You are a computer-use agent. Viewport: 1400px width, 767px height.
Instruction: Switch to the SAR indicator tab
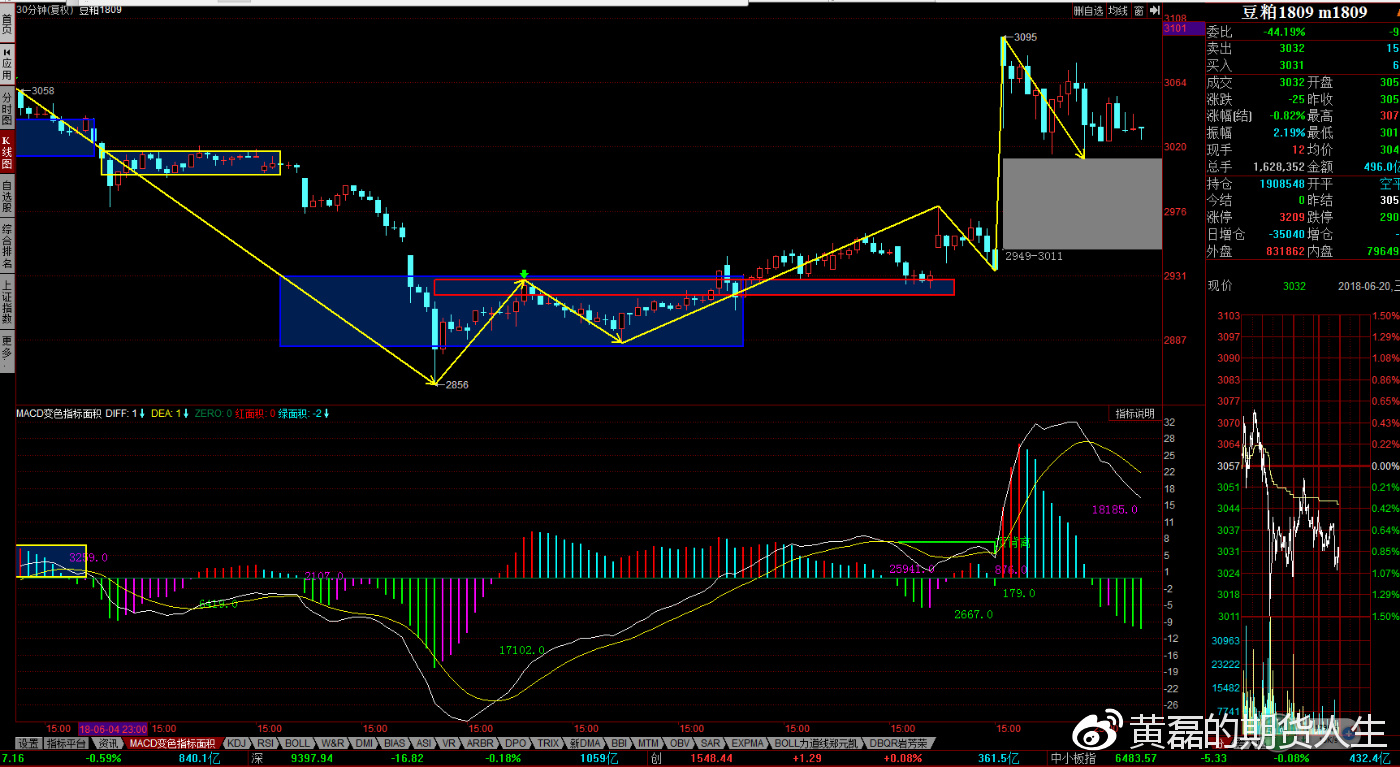(710, 743)
